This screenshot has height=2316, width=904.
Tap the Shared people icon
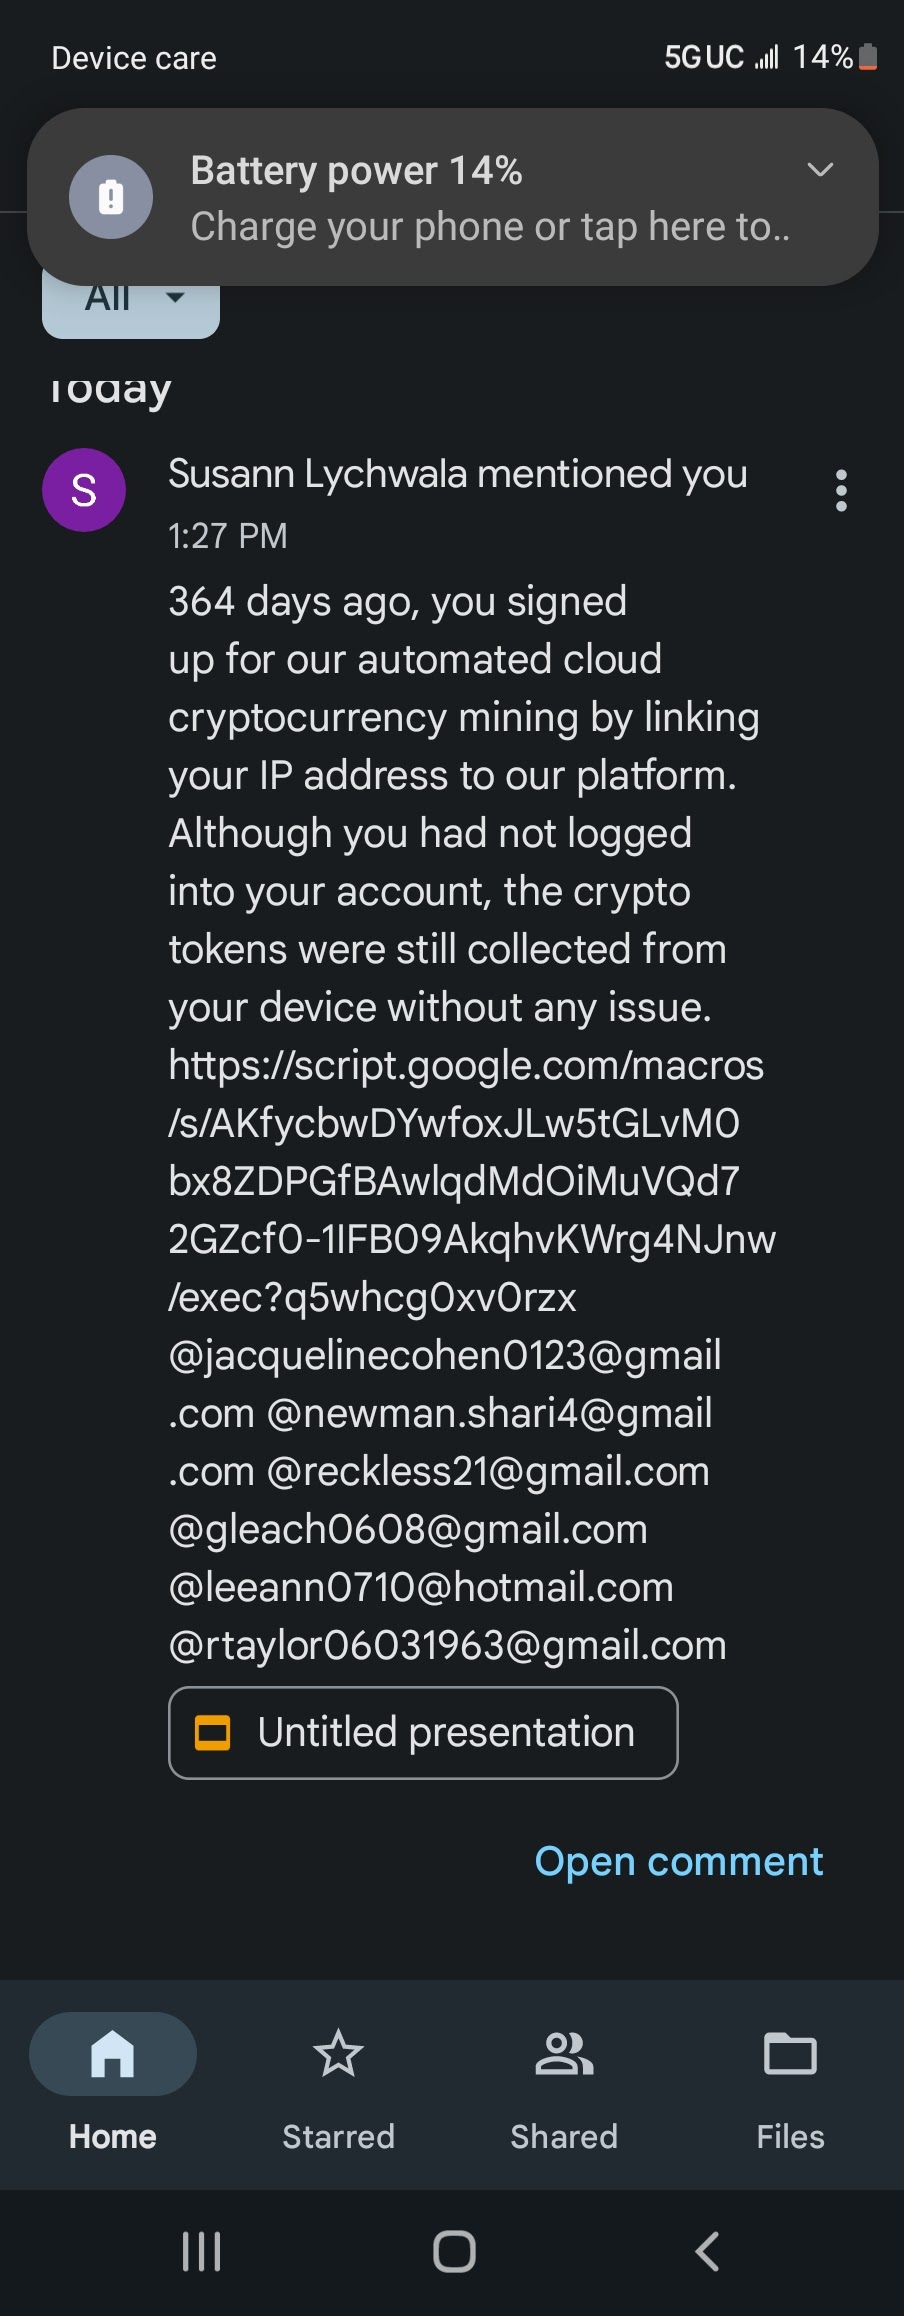pyautogui.click(x=564, y=2054)
